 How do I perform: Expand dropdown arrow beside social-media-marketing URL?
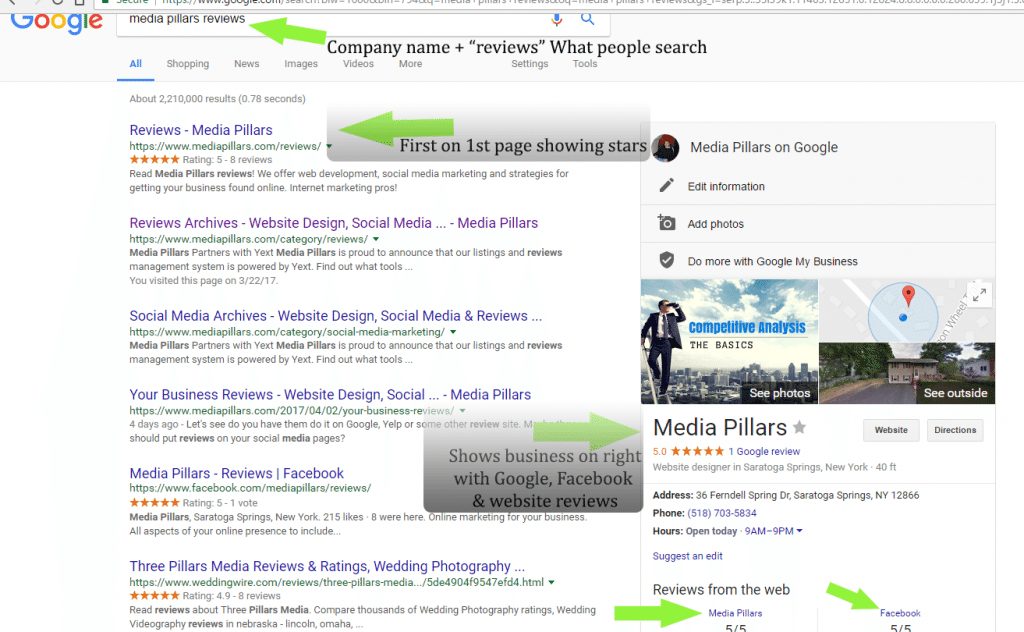453,332
